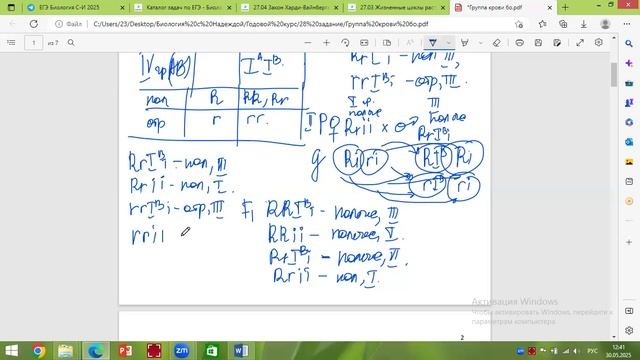Reload the current page
The image size is (640, 360).
pos(33,24)
